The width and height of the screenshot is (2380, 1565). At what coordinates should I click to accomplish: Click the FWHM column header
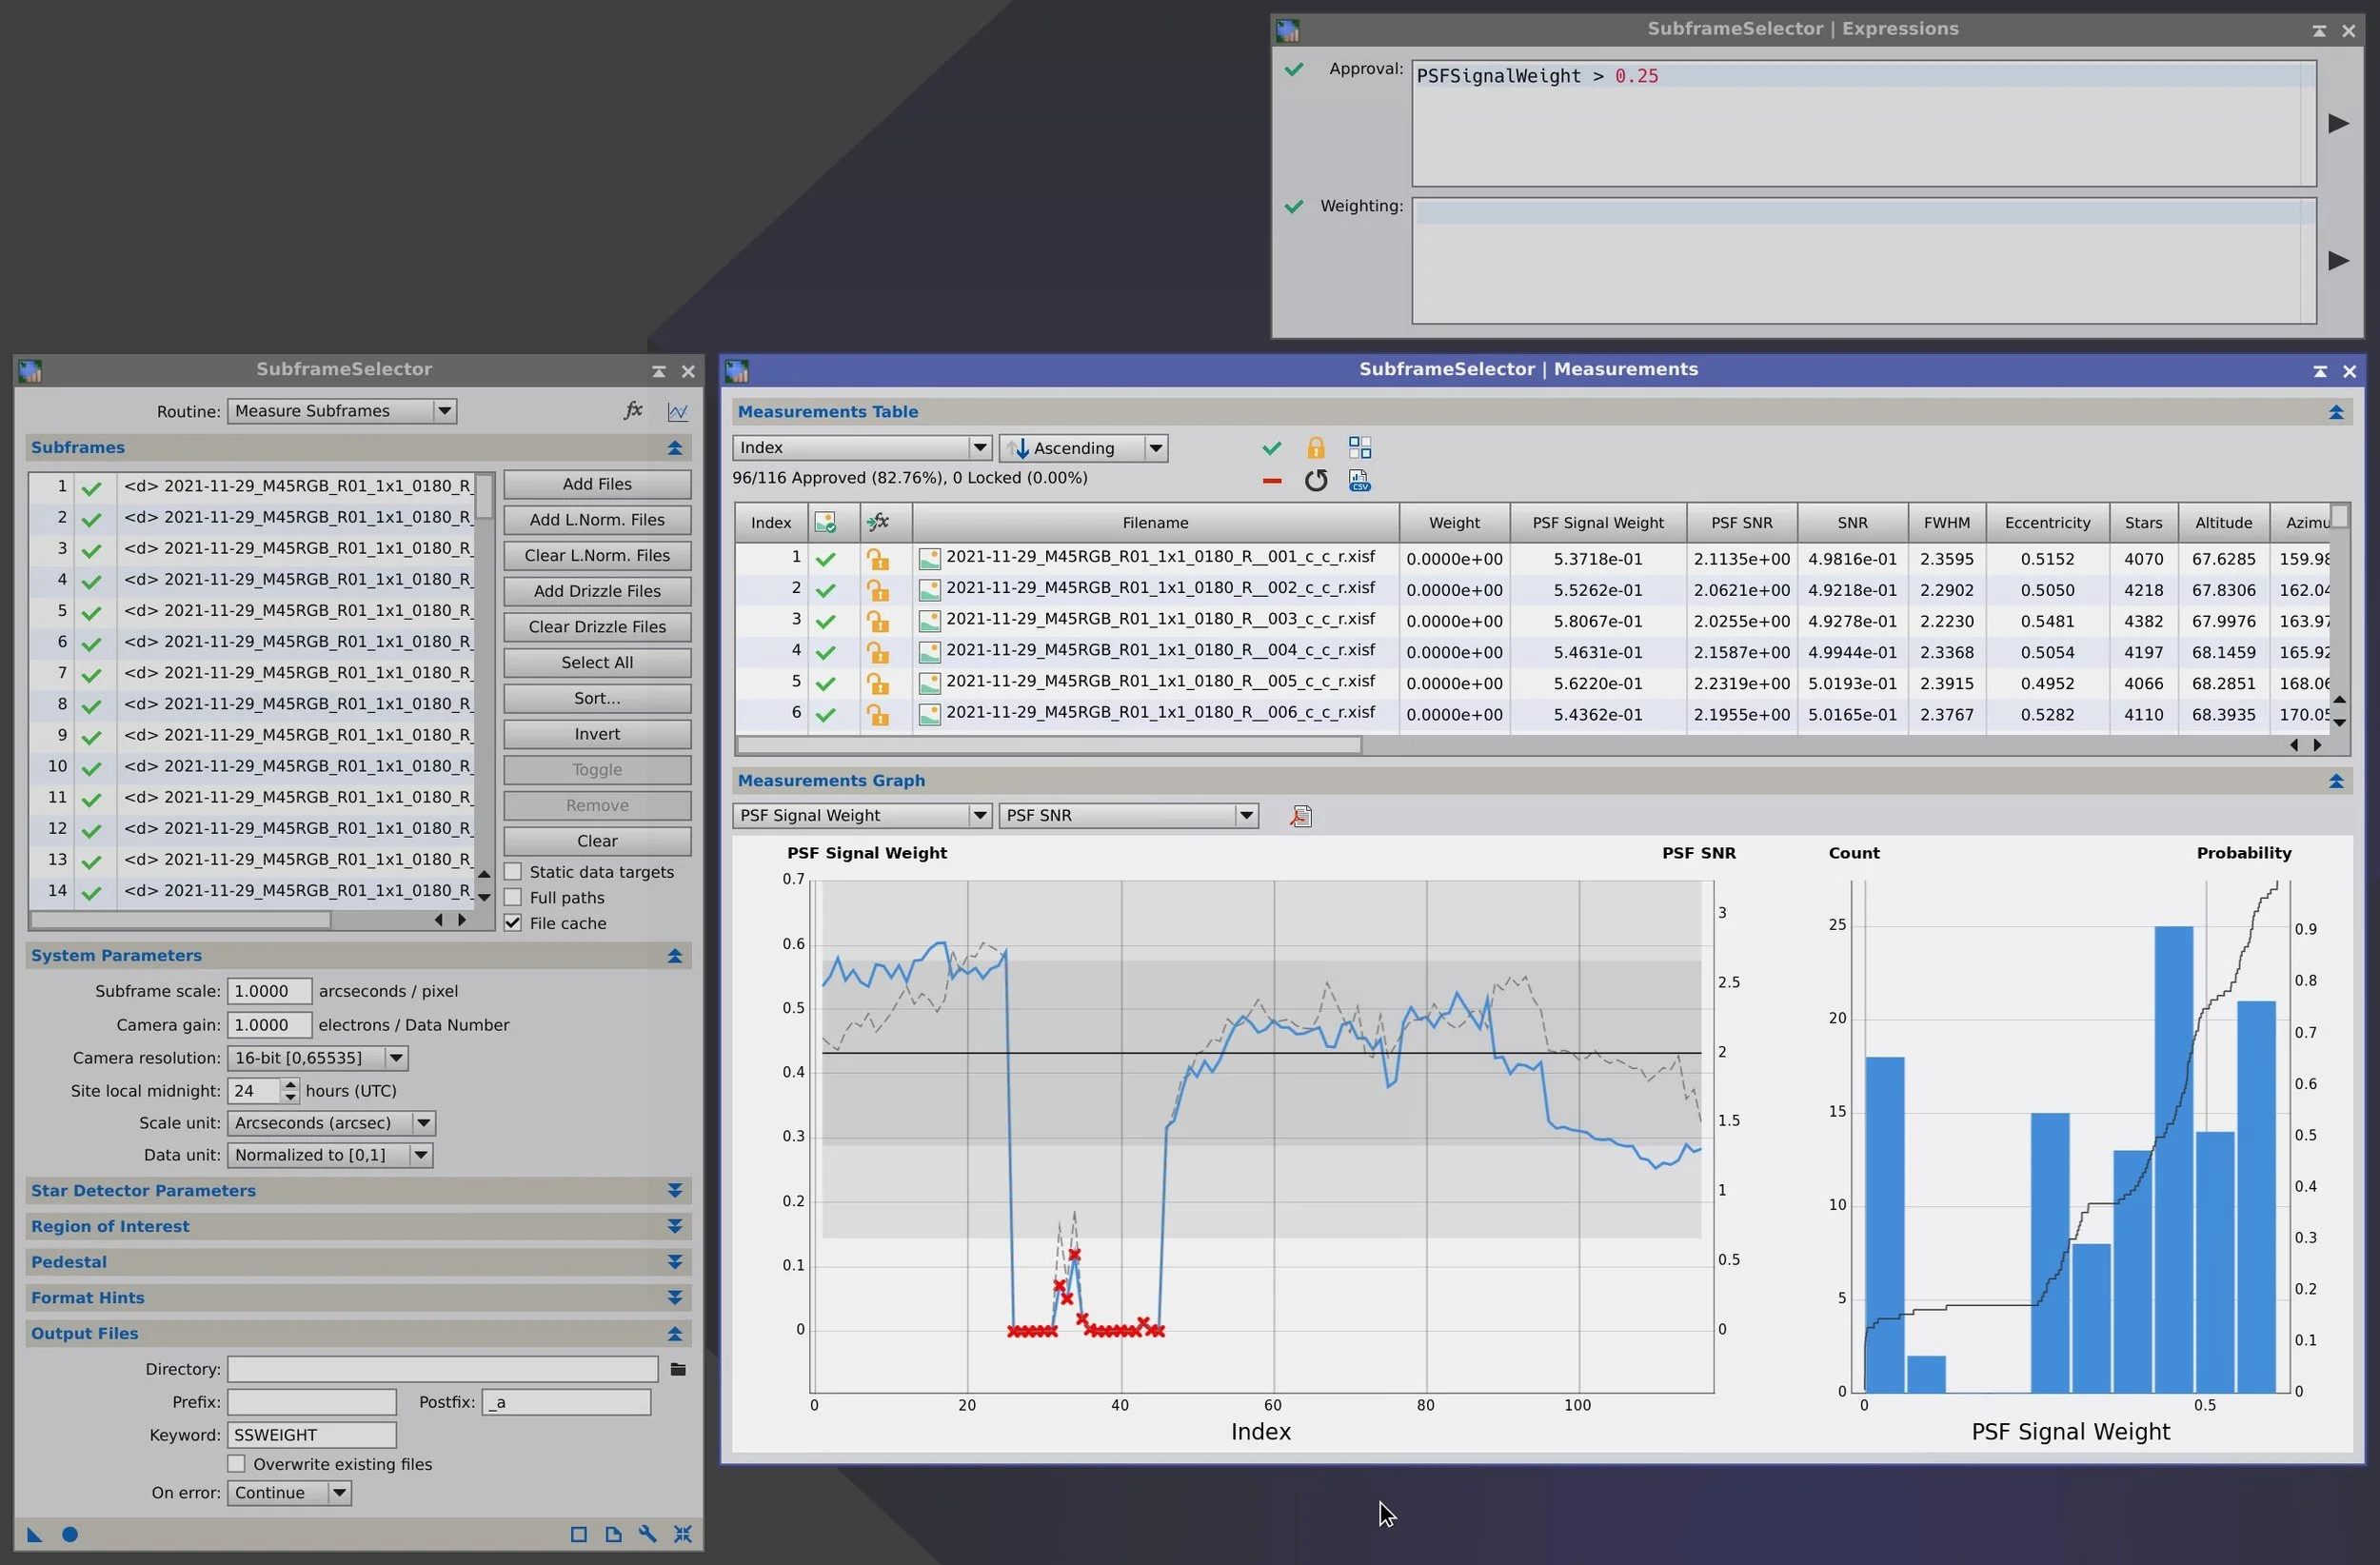click(x=1946, y=523)
